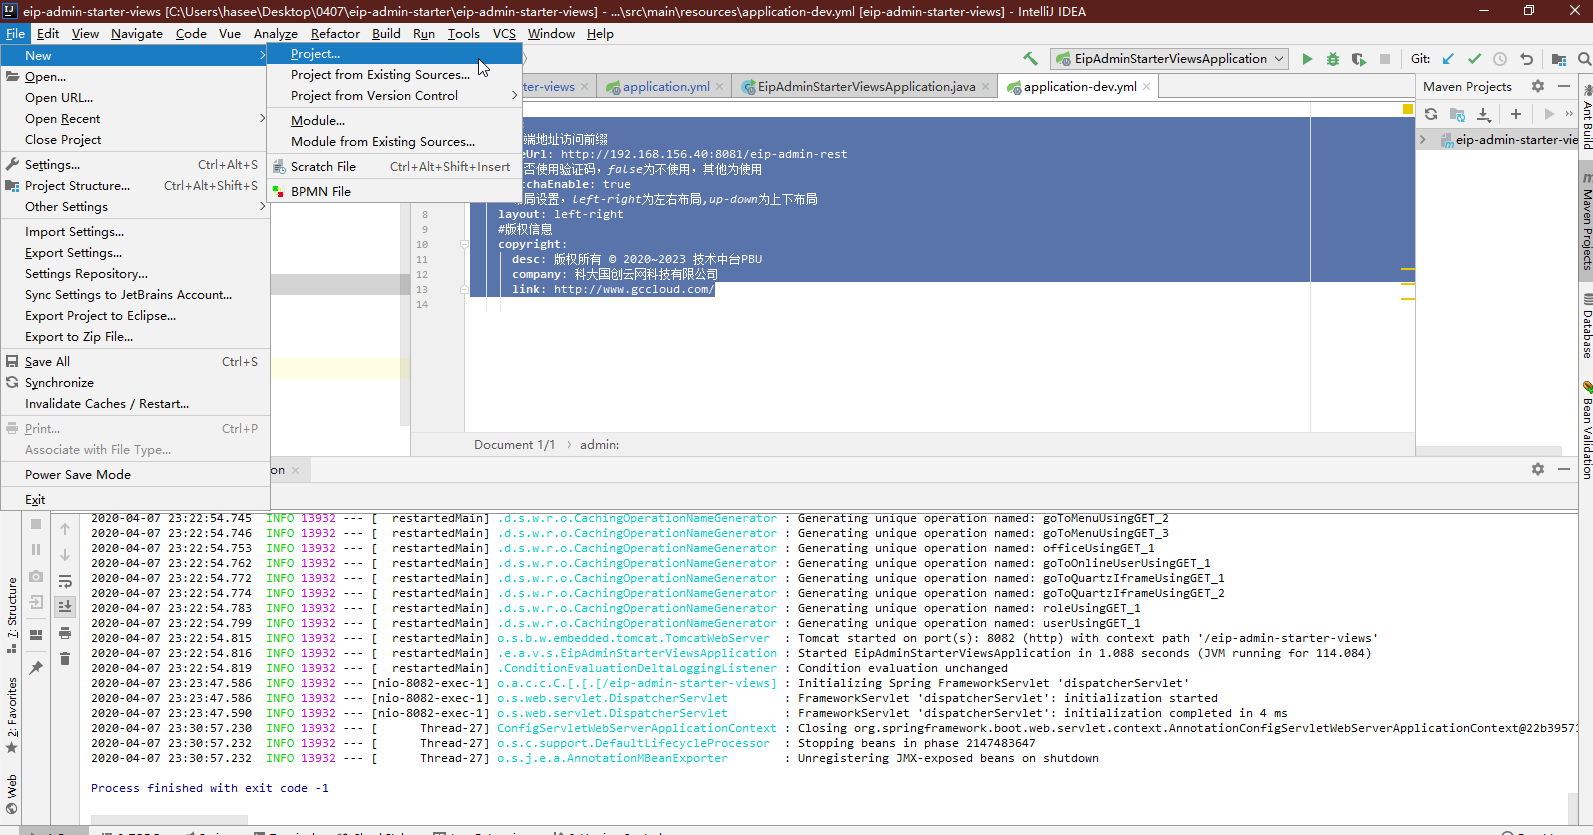Click Save All in File menu
The height and width of the screenshot is (835, 1593).
pyautogui.click(x=135, y=362)
